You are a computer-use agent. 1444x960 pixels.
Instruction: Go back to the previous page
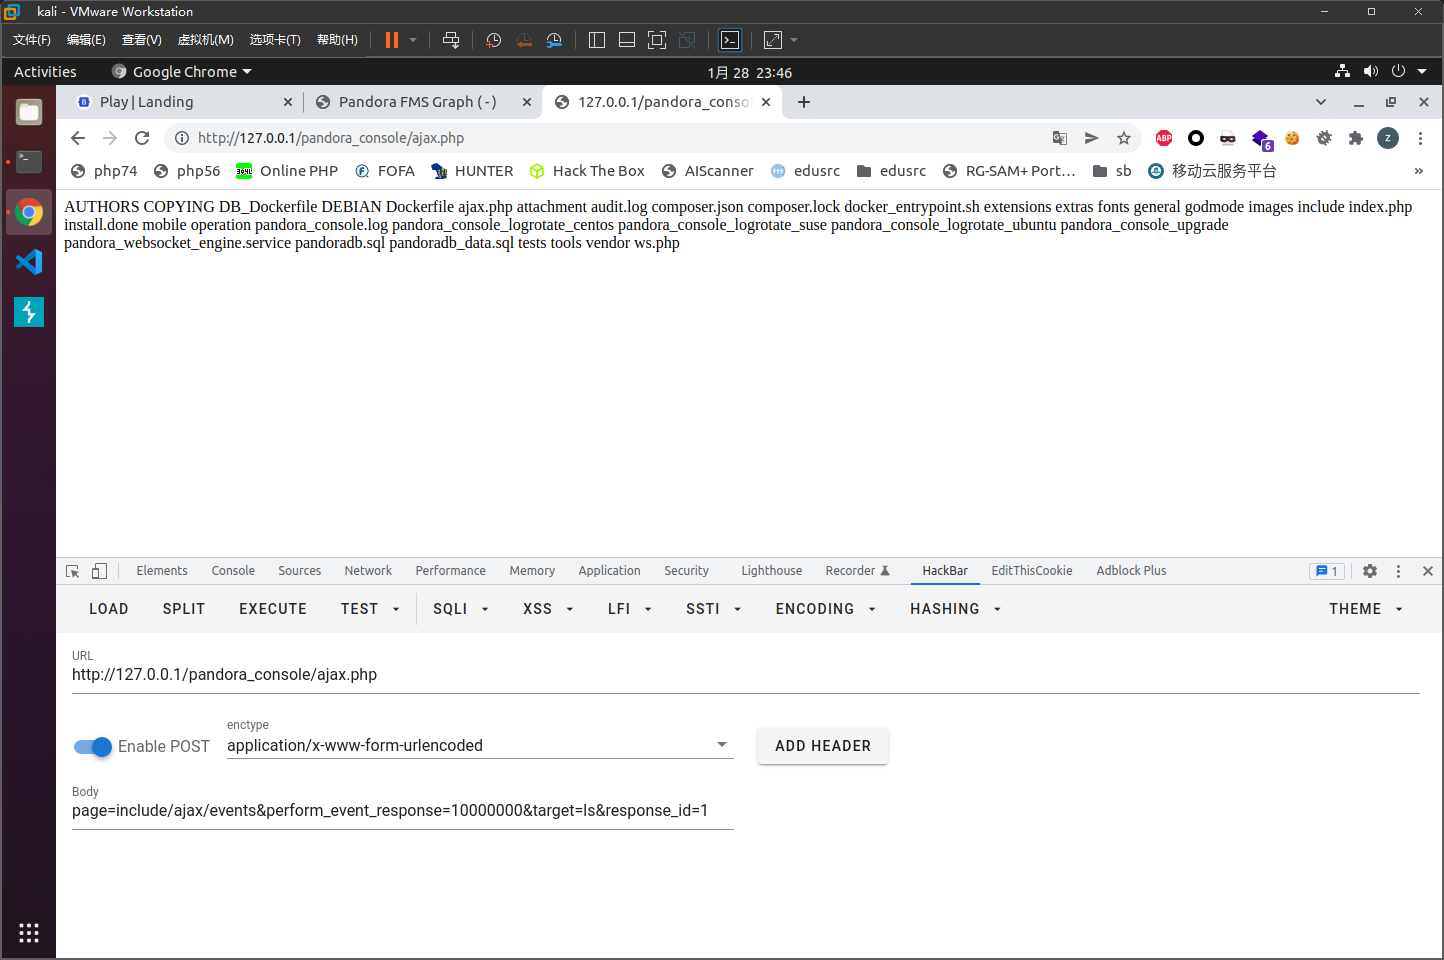[78, 138]
